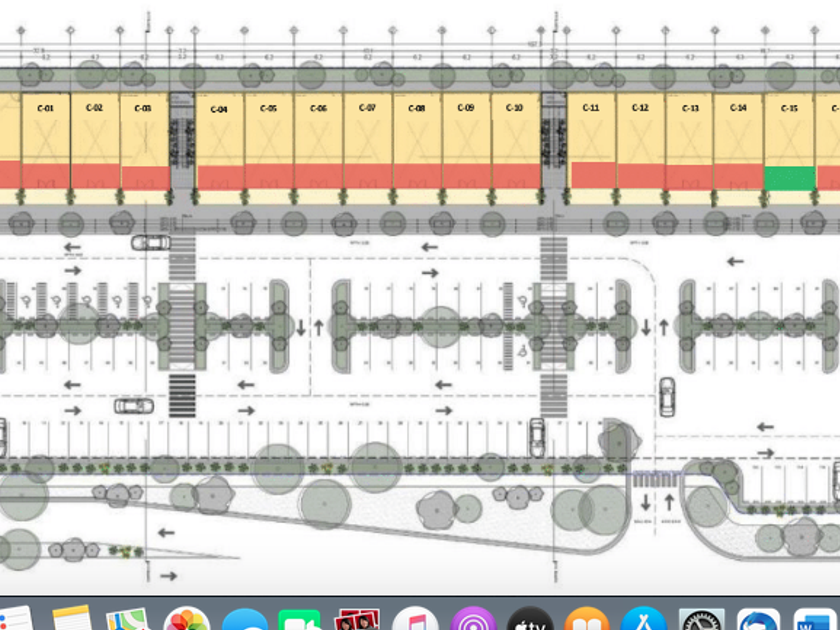Image resolution: width=840 pixels, height=630 pixels.
Task: Click unit label C-03 on plan
Action: click(x=143, y=108)
